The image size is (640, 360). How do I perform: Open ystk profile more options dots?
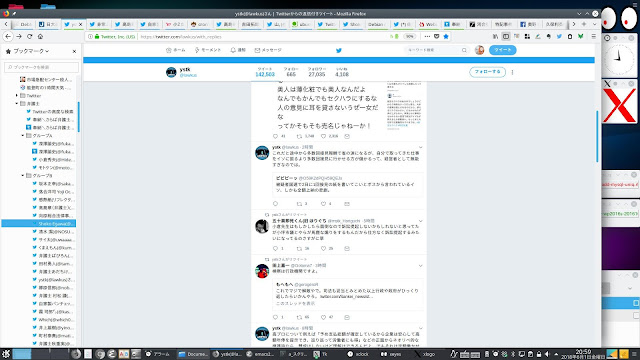tap(512, 72)
